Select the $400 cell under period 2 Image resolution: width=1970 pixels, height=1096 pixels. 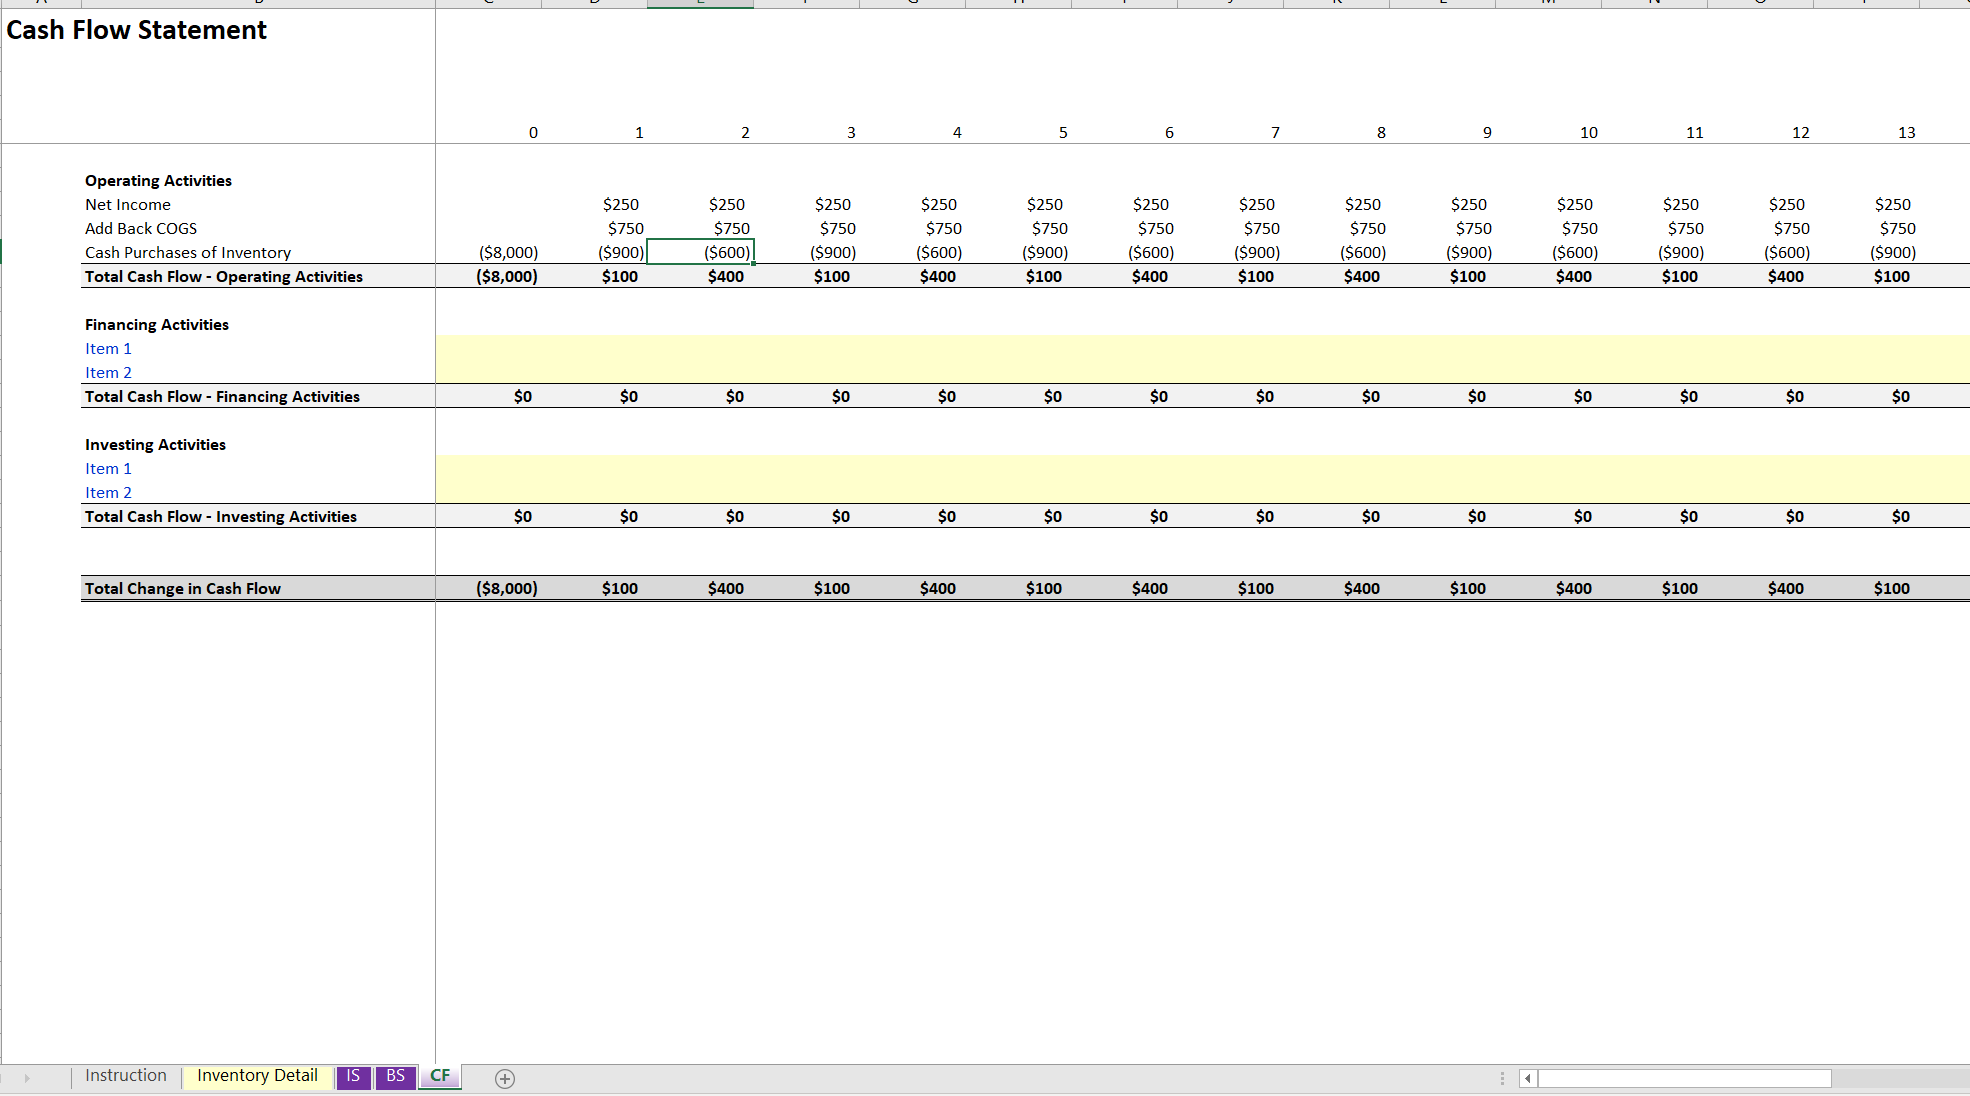tap(727, 276)
